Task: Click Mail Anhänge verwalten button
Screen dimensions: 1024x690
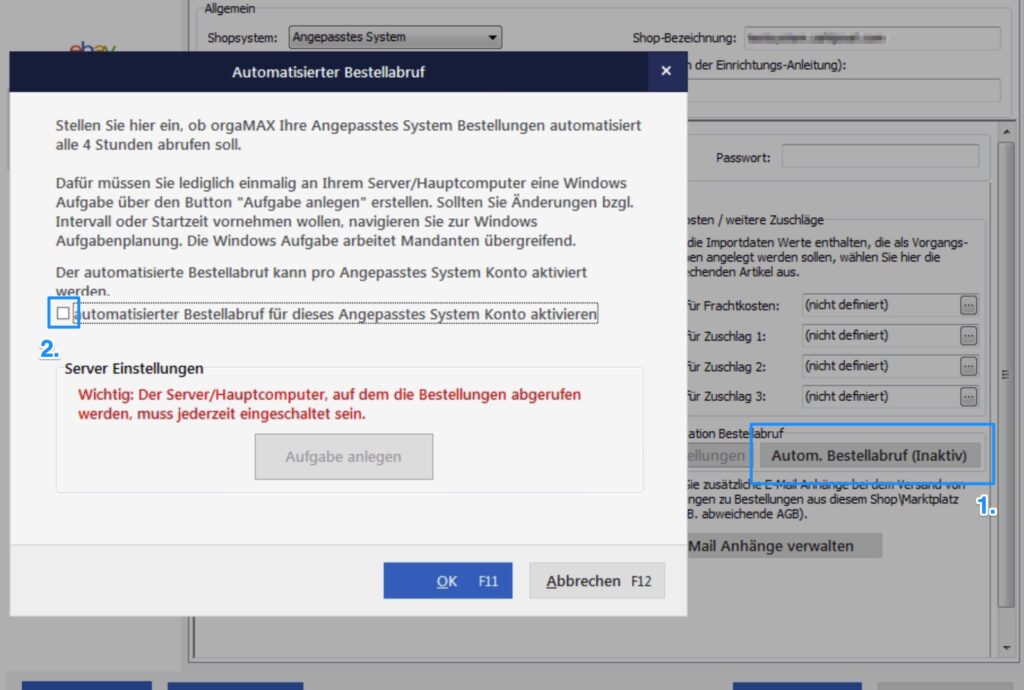Action: [784, 546]
